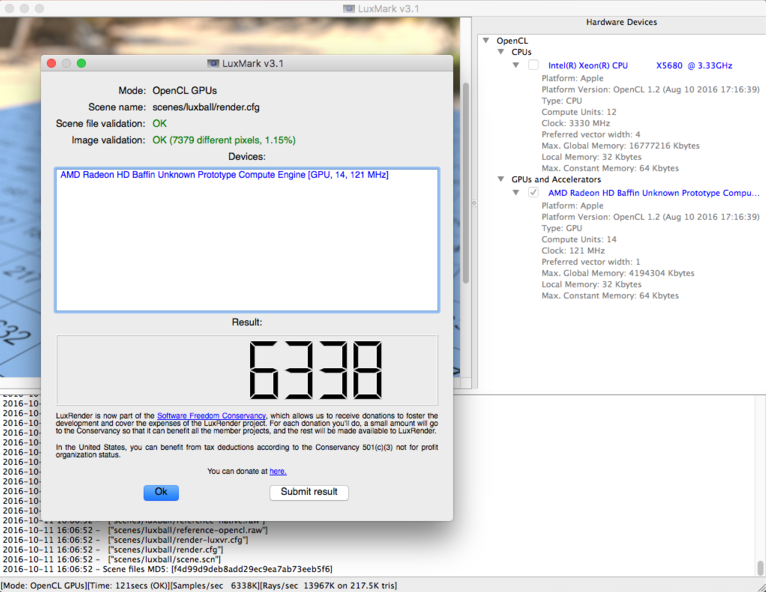
Task: Click the scene name scenes/luxball/render.cfg value
Action: coord(206,107)
